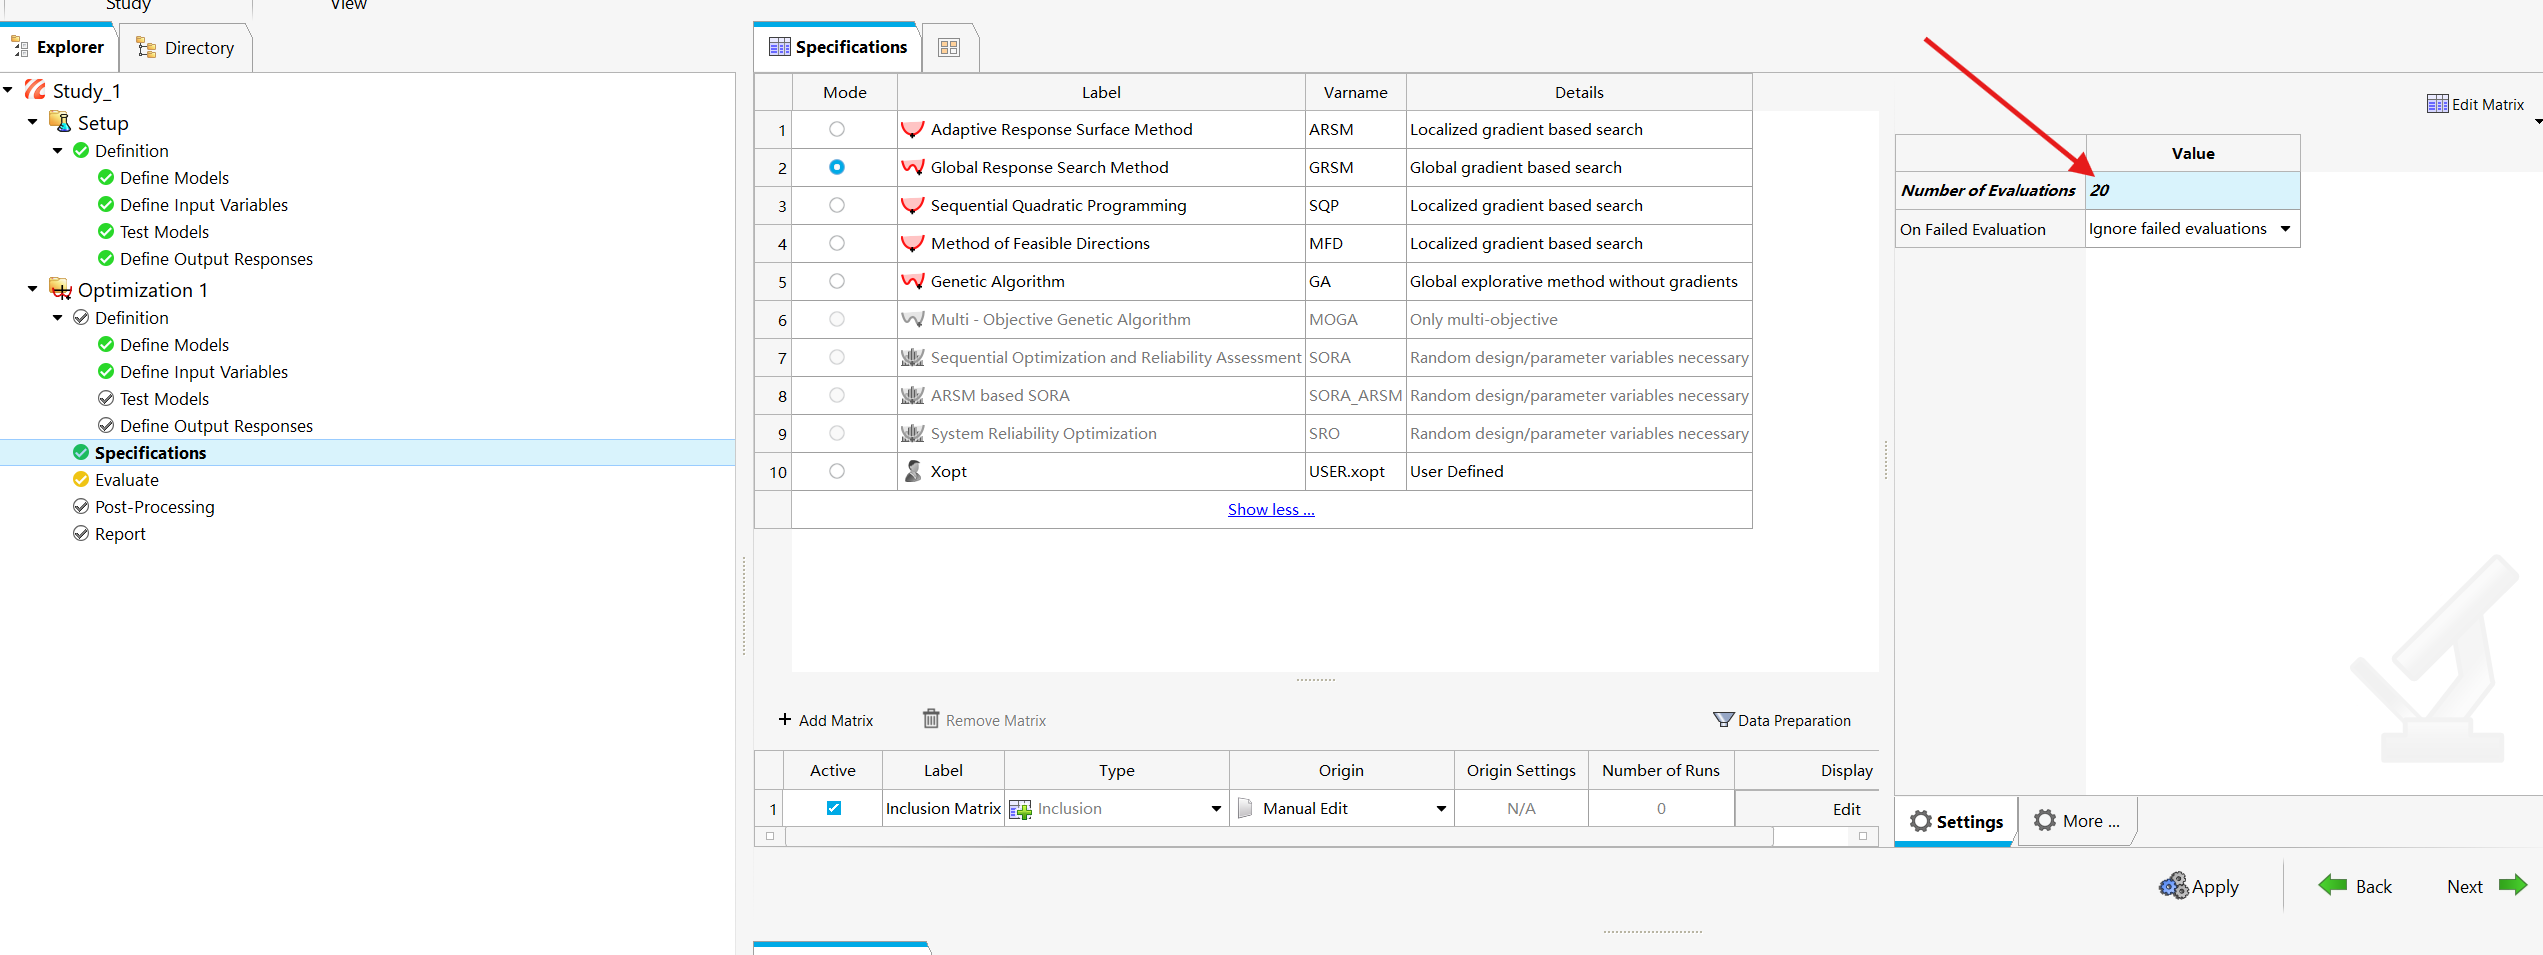Click the Next button label
Image resolution: width=2543 pixels, height=955 pixels.
tap(2465, 886)
